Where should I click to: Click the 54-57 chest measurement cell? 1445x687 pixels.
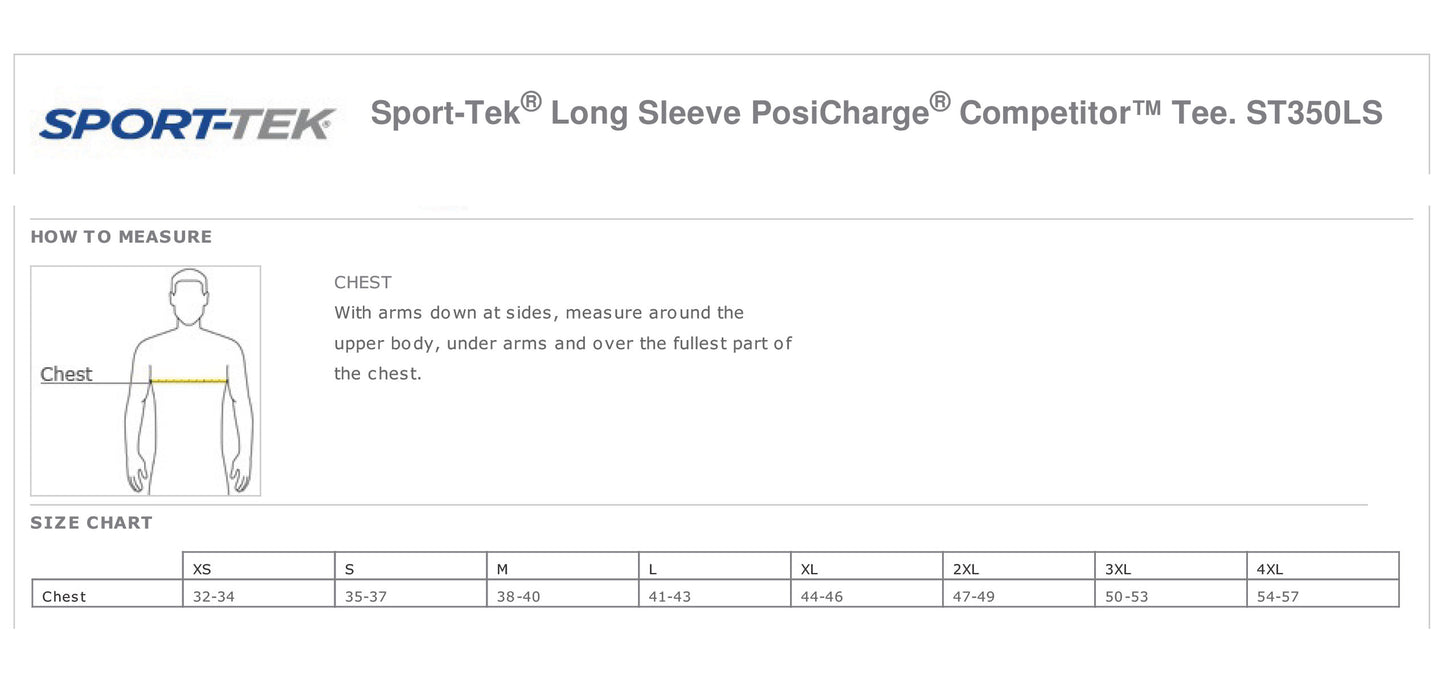tap(1277, 597)
